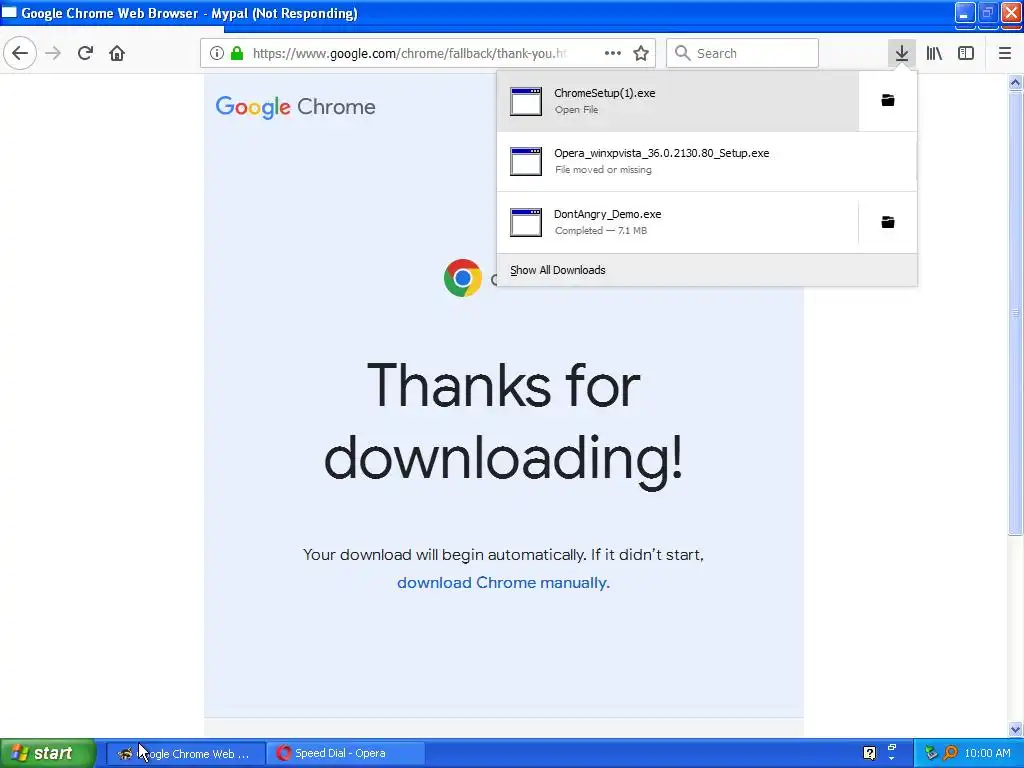
Task: Open containing folder for DontAngry_Demo.exe
Action: point(888,222)
